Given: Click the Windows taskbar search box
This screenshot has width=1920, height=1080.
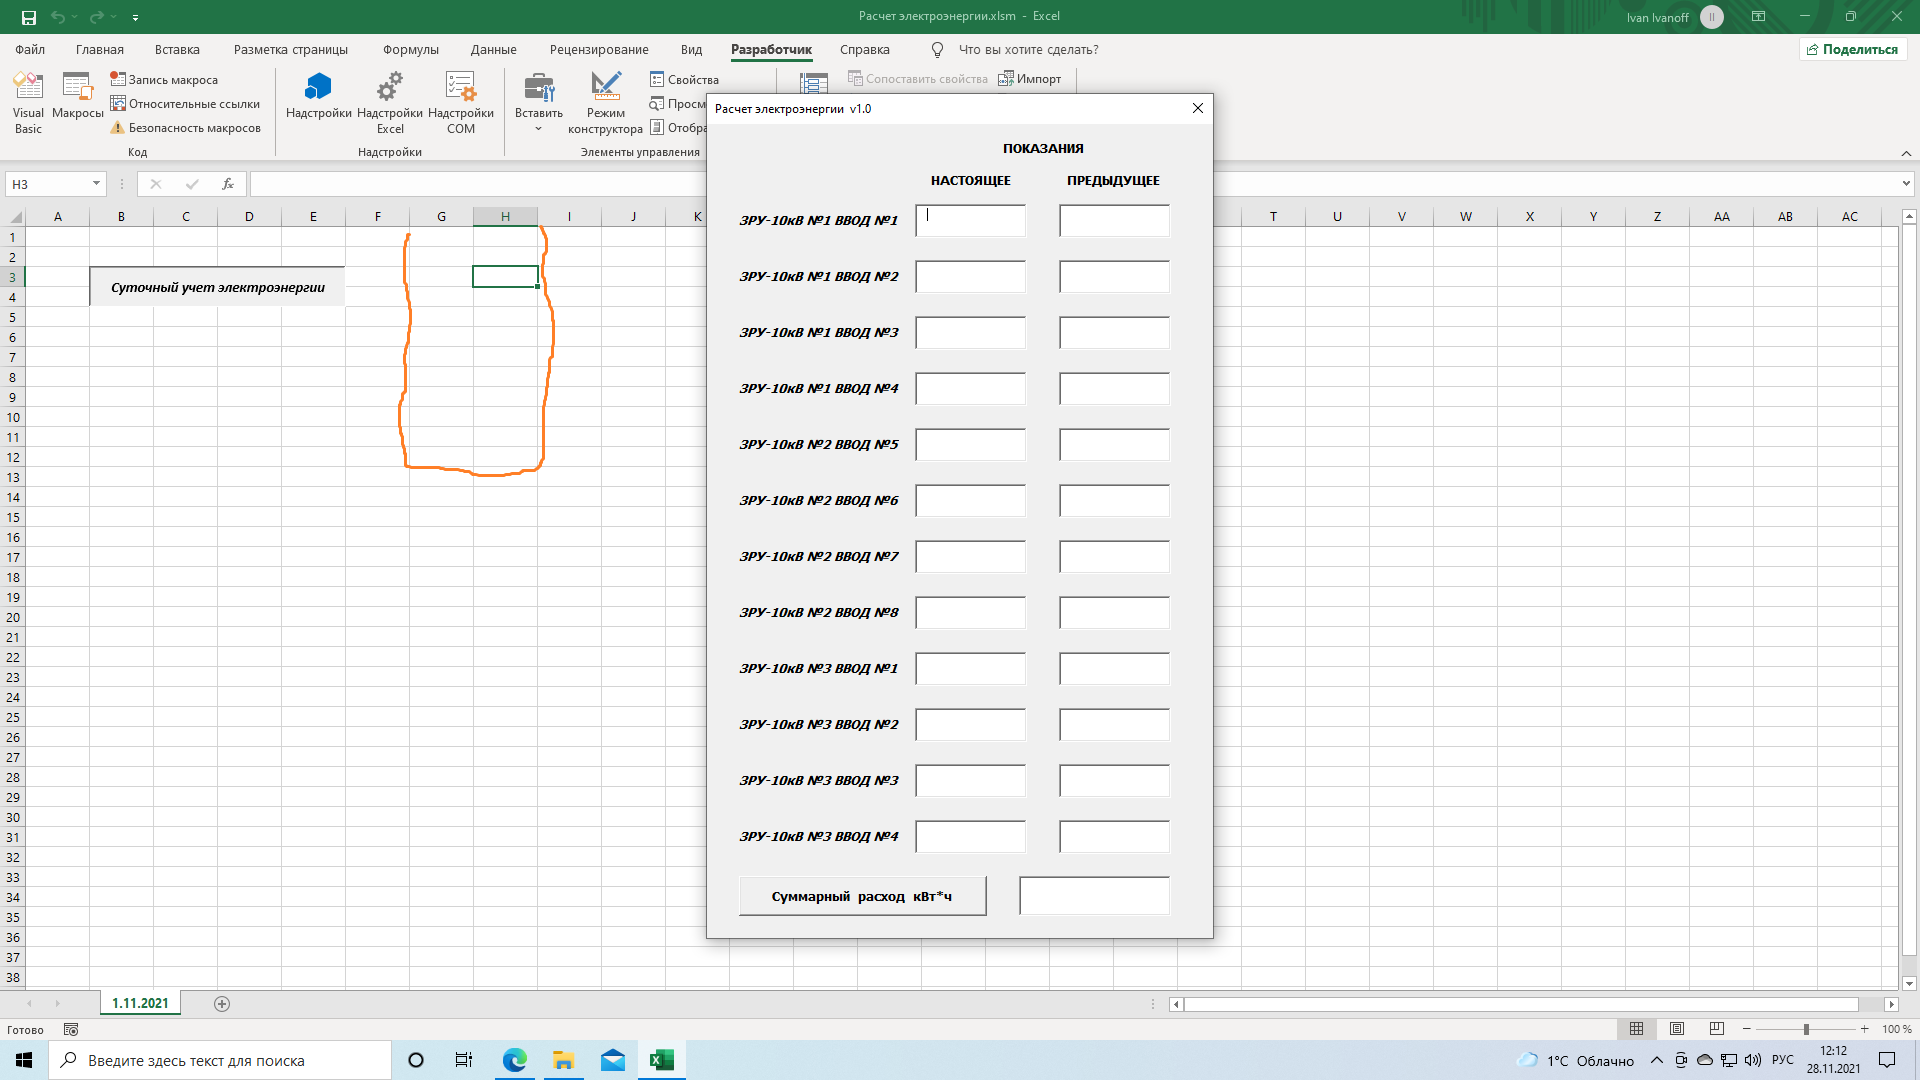Looking at the screenshot, I should (x=220, y=1060).
